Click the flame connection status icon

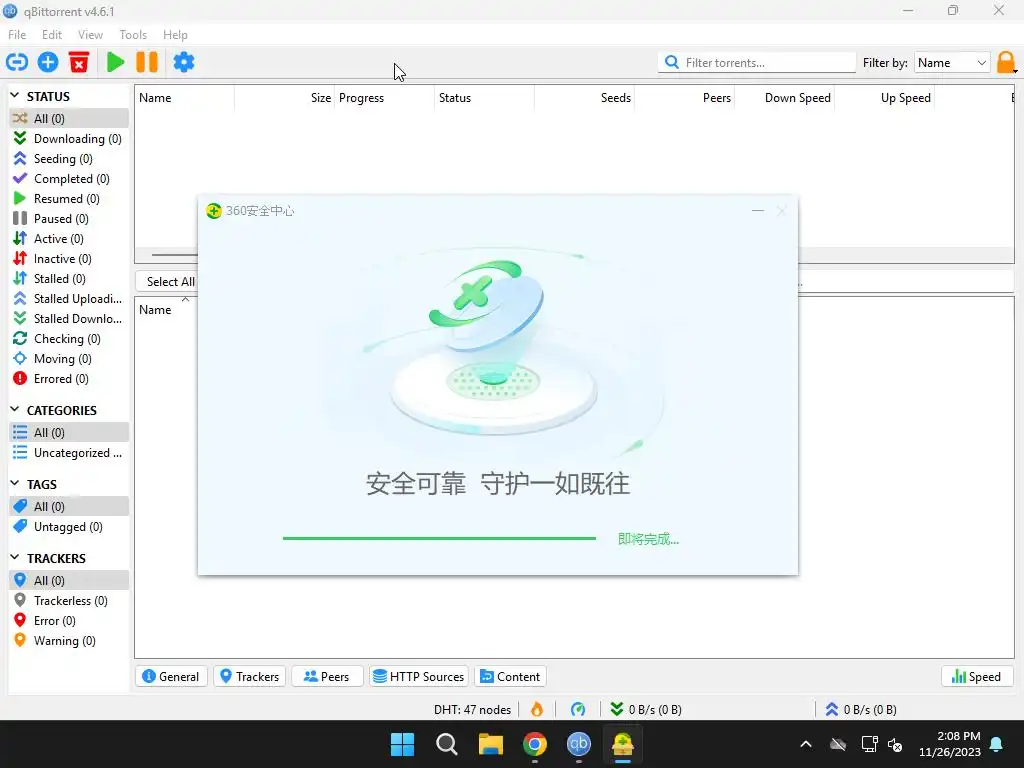tap(536, 709)
